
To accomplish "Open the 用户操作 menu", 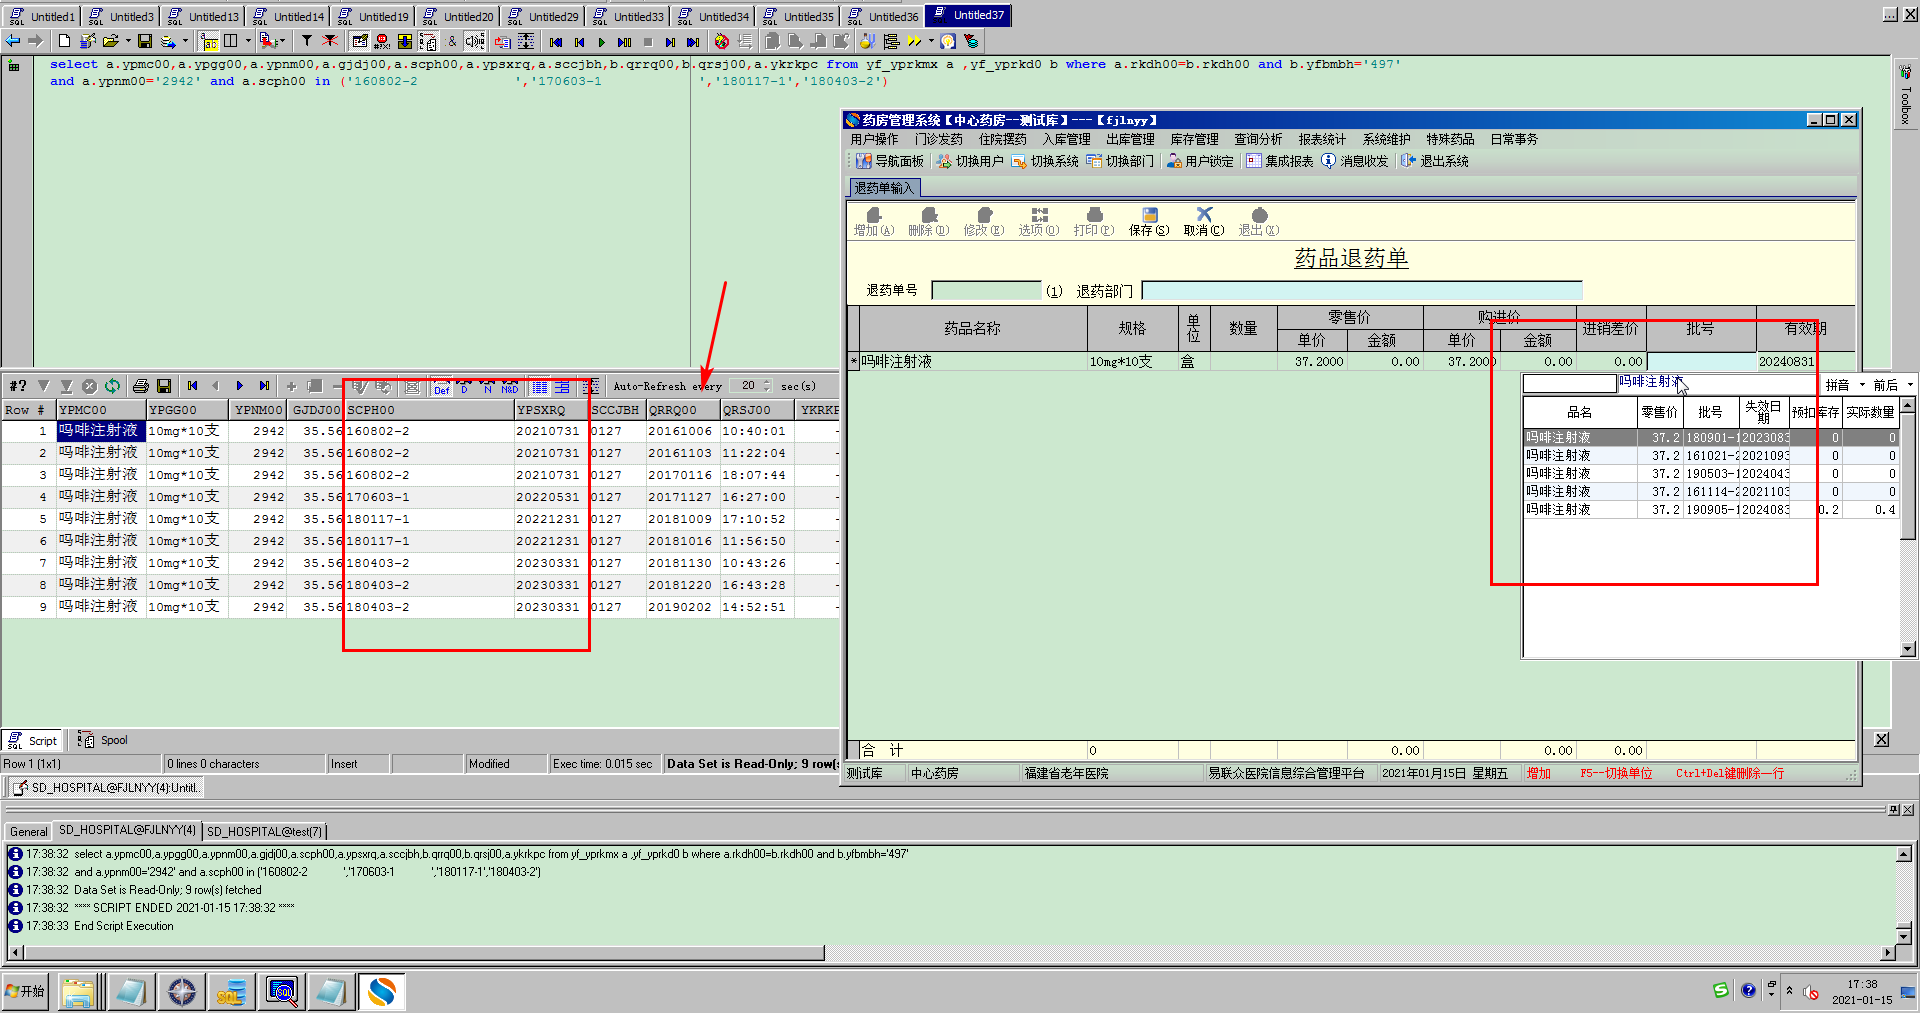I will click(x=874, y=139).
